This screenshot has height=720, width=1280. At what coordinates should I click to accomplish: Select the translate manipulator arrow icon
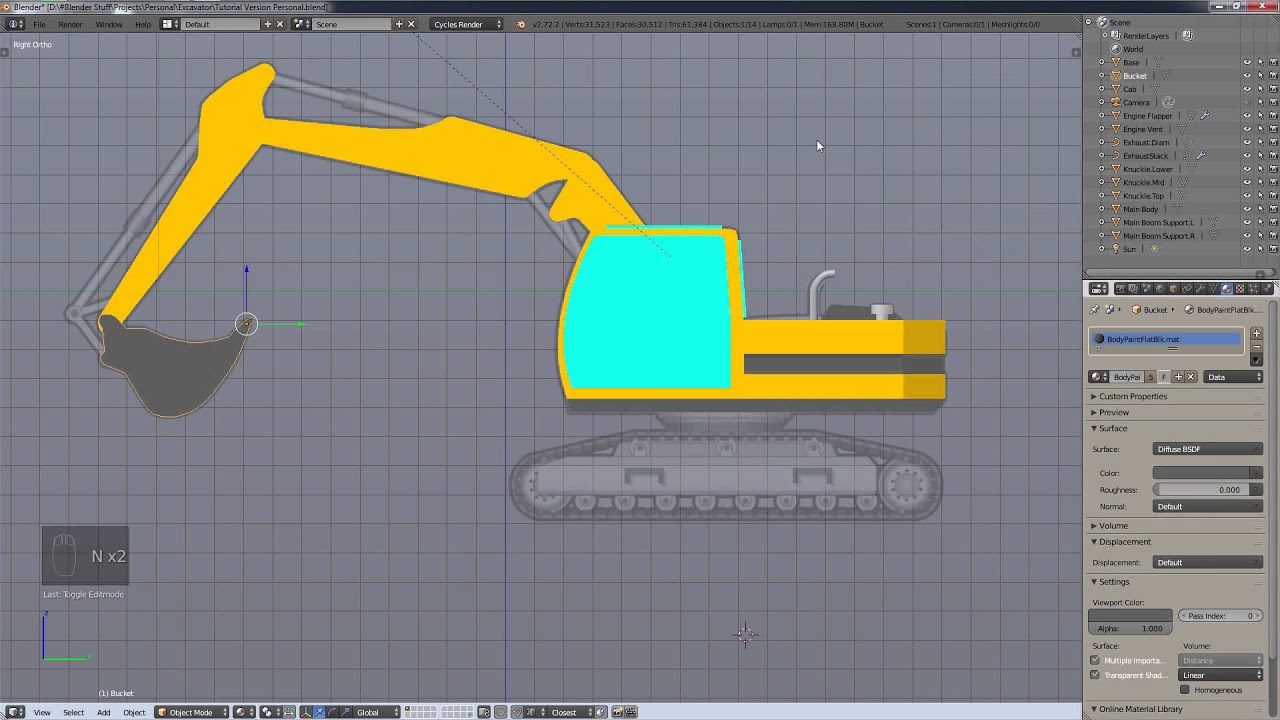(x=318, y=712)
